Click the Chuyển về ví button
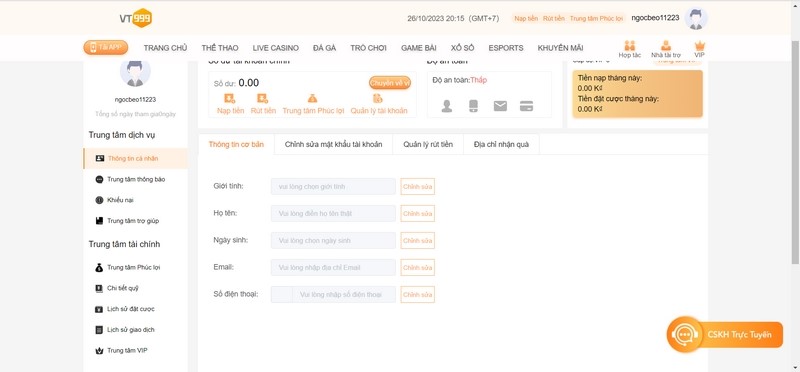The image size is (800, 372). click(x=390, y=83)
